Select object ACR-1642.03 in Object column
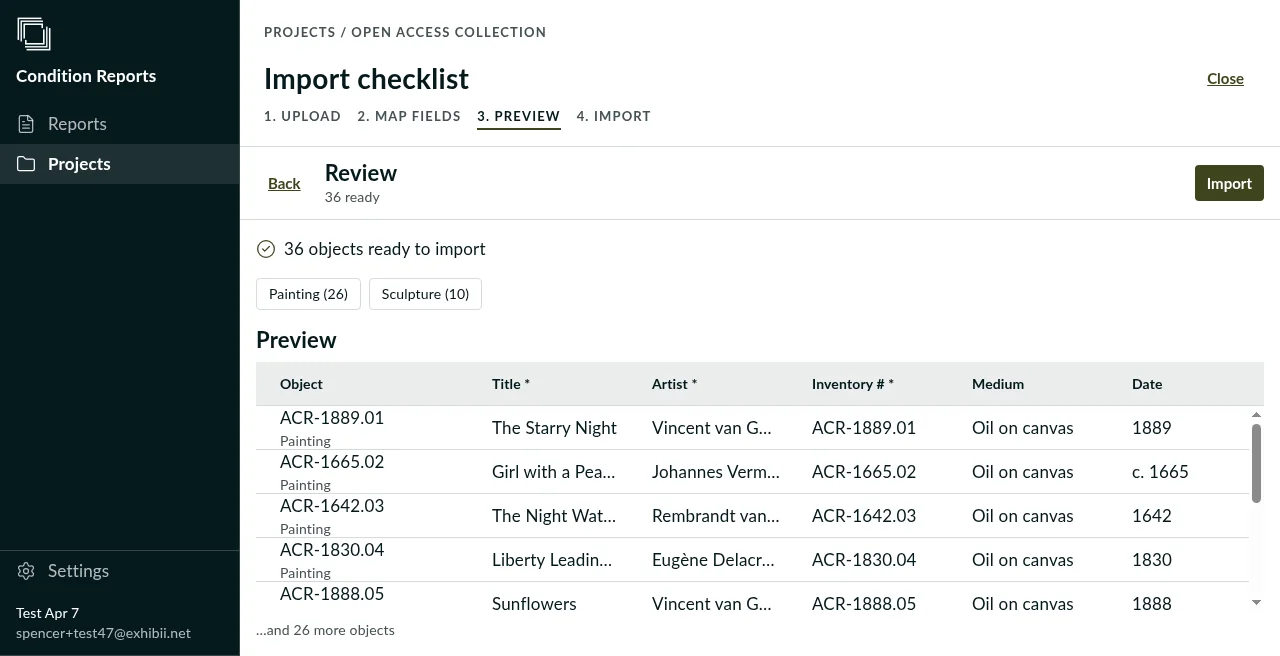The width and height of the screenshot is (1280, 656). click(332, 506)
